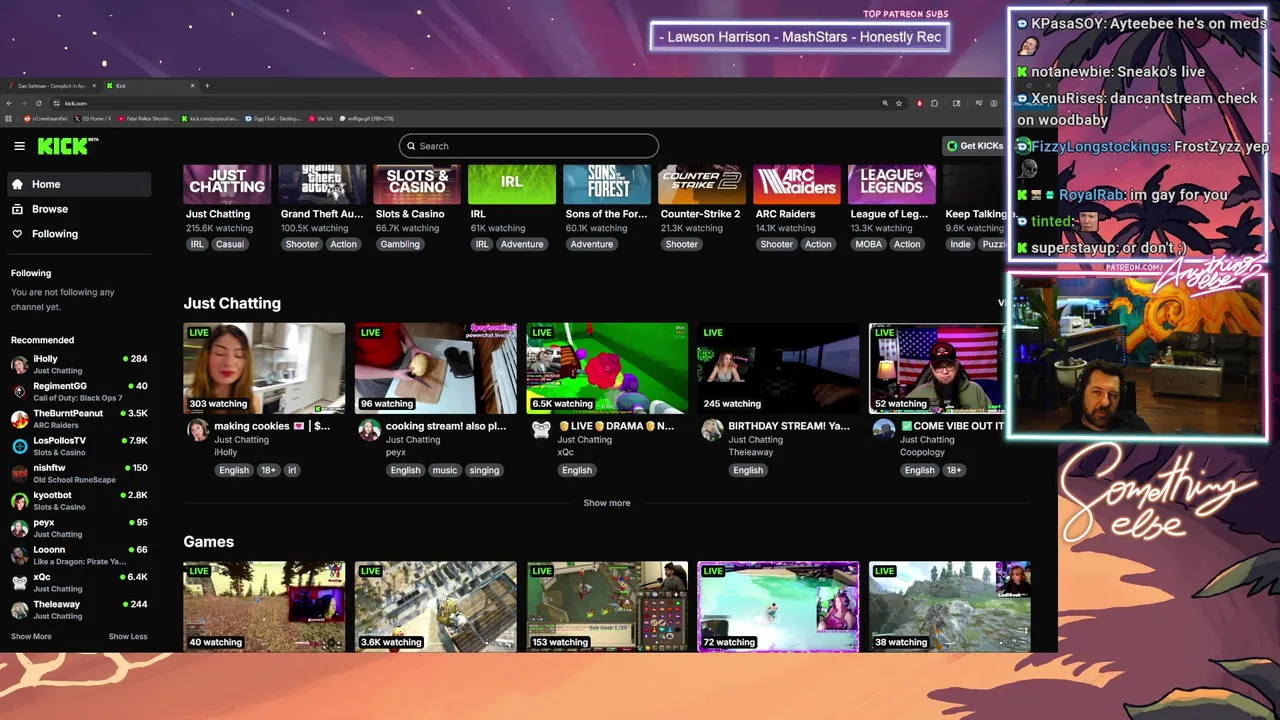
Task: Open the League of Legends category card
Action: click(x=891, y=206)
